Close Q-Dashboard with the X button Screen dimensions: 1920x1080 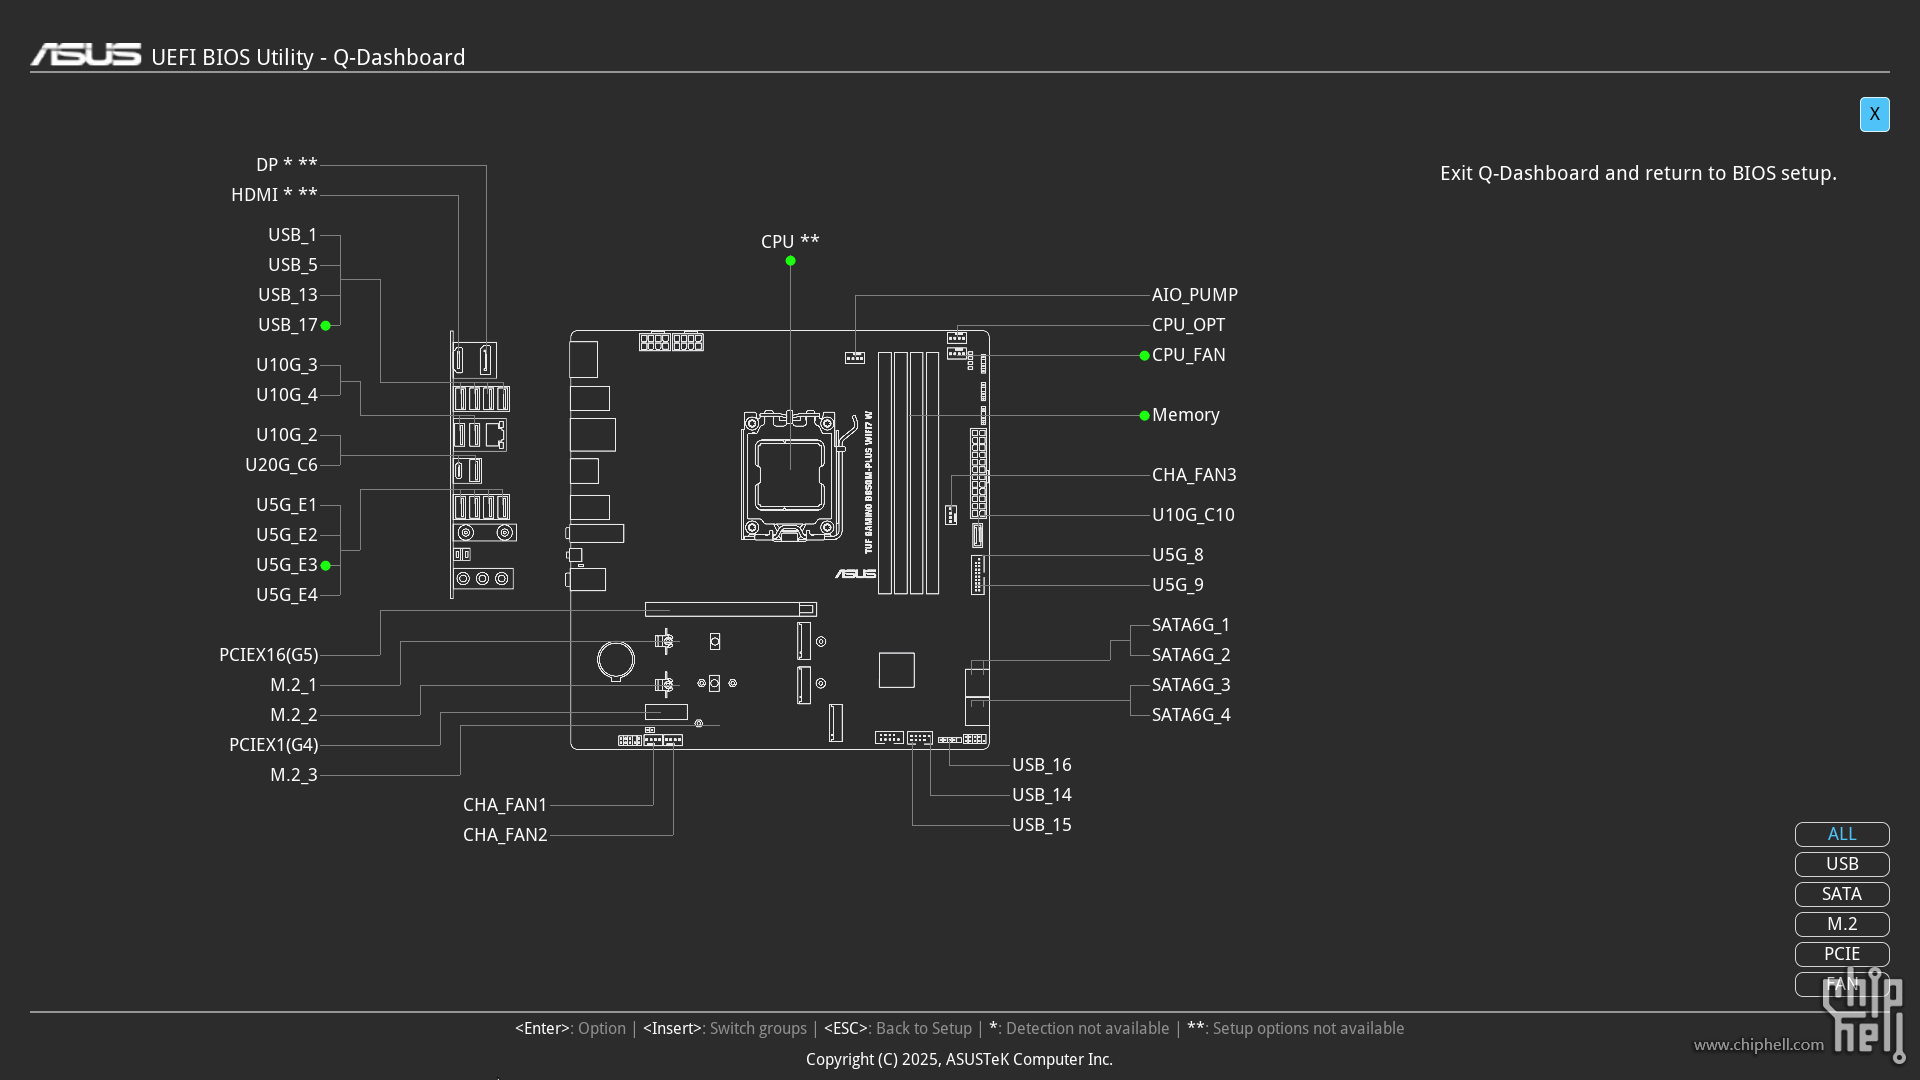pyautogui.click(x=1874, y=114)
